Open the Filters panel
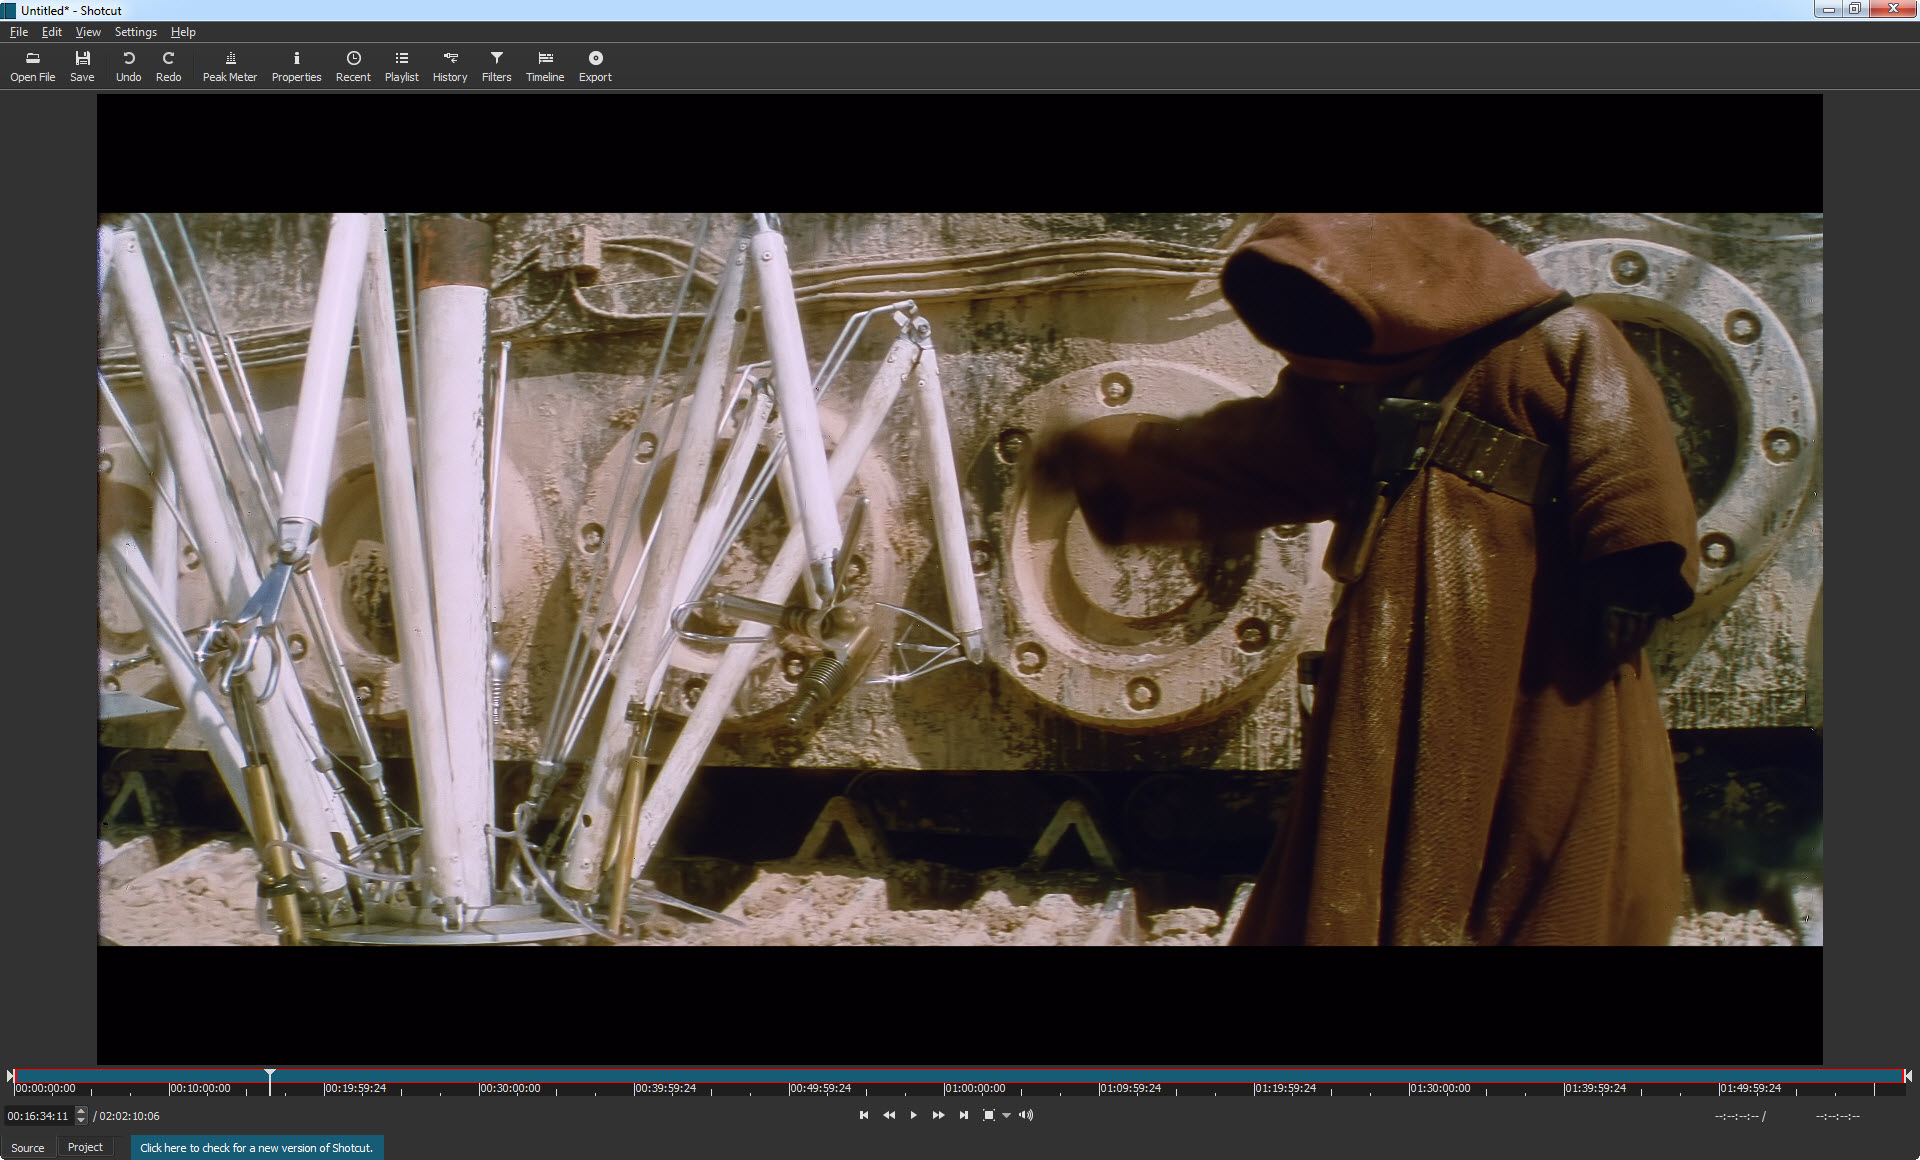 click(x=496, y=67)
